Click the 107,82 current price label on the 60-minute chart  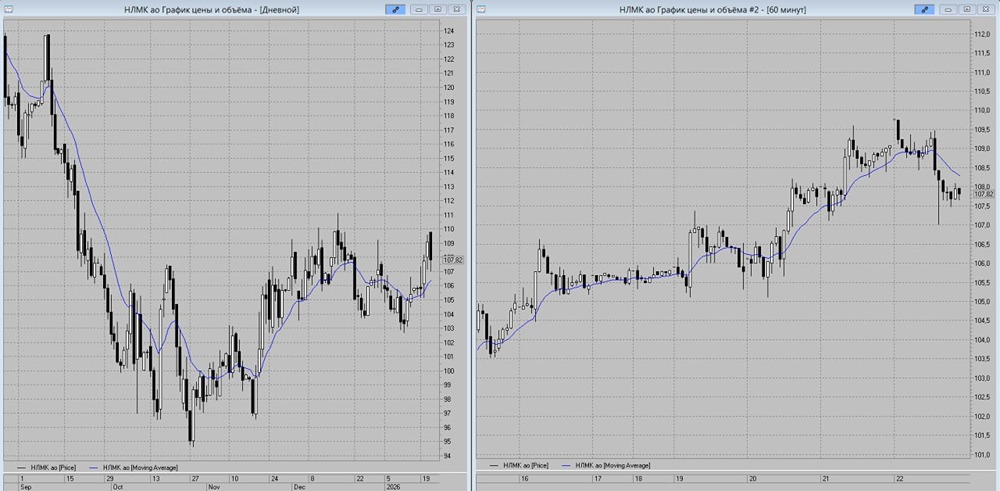pyautogui.click(x=985, y=194)
